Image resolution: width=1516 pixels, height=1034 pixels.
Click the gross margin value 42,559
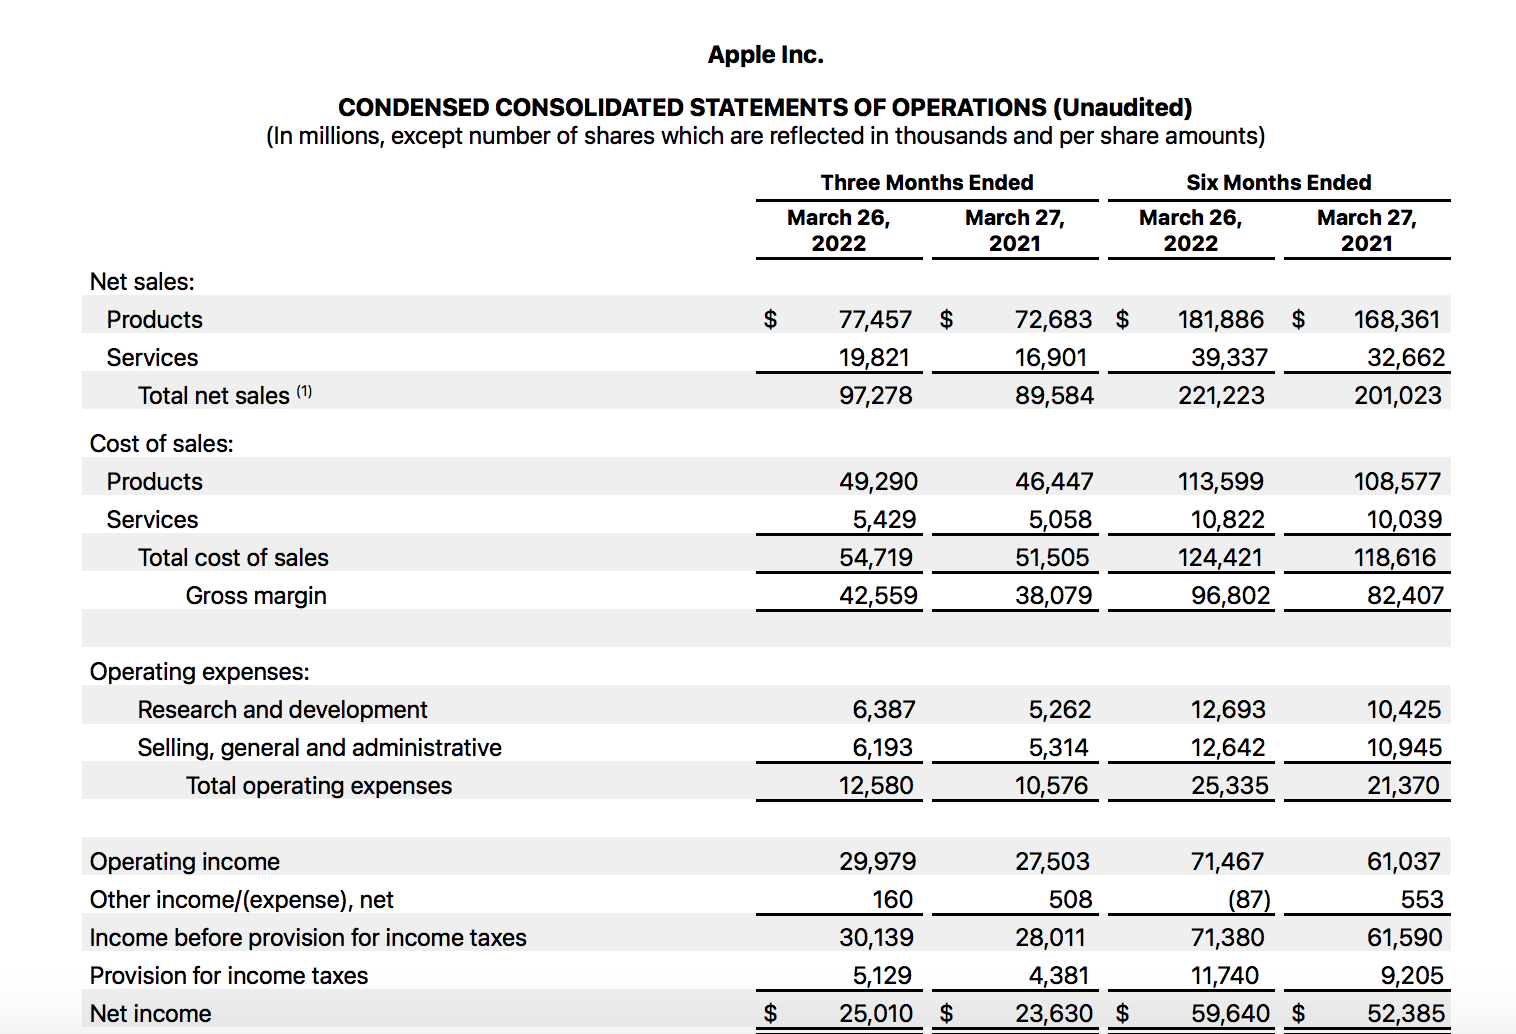point(878,596)
